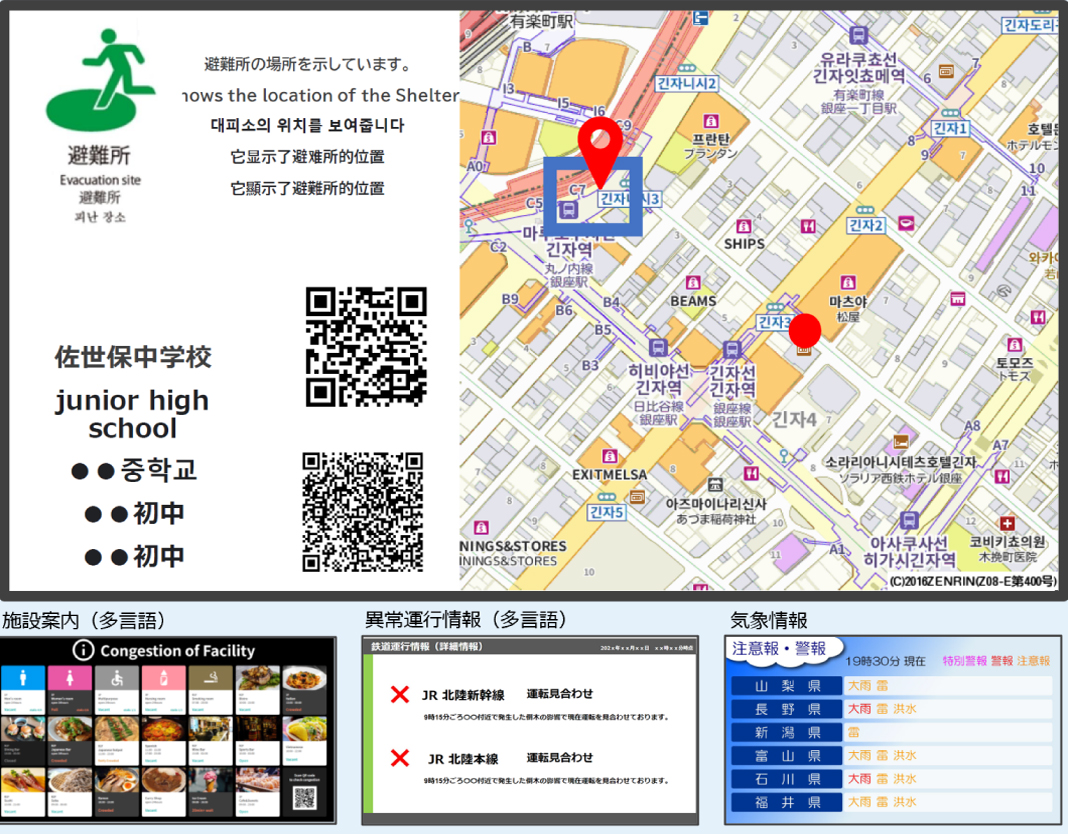The height and width of the screenshot is (834, 1068).
Task: Select the women's room facility icon
Action: 71,677
